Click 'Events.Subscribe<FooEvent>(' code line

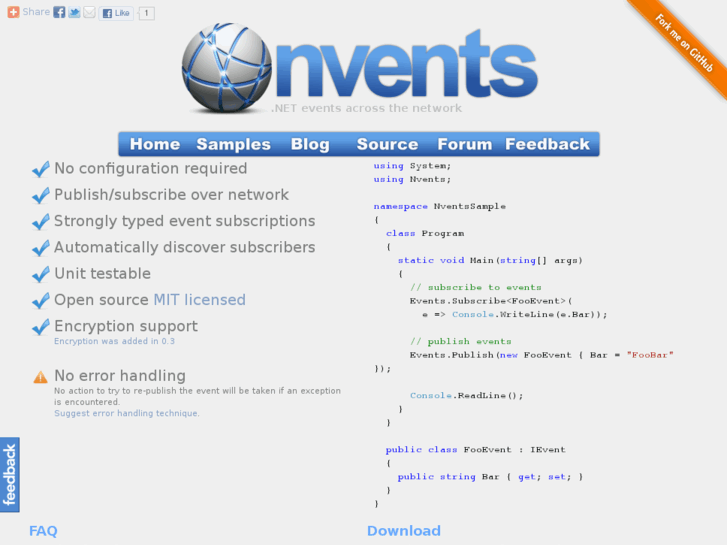click(x=491, y=301)
